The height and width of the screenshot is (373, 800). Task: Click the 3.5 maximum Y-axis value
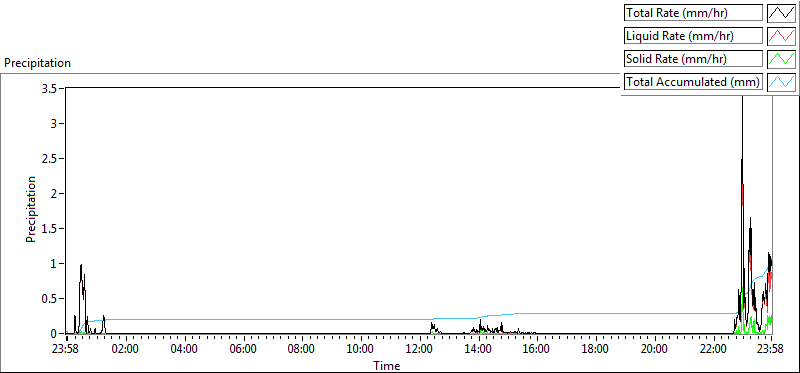click(x=53, y=88)
